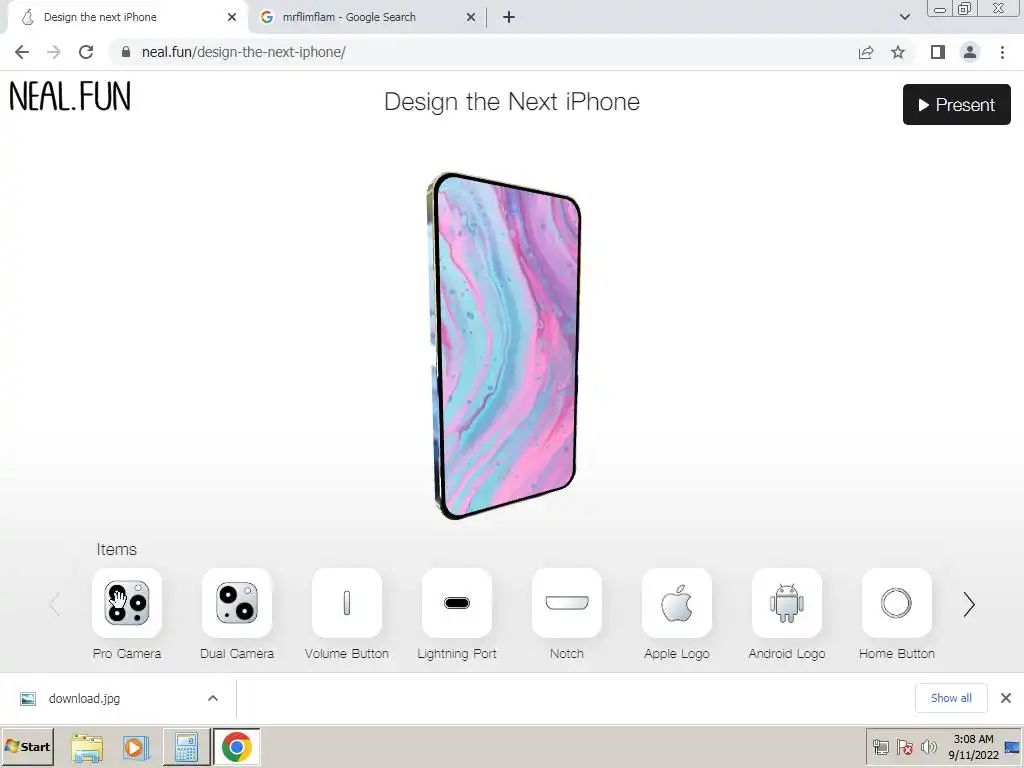Switch to mrflimflam Google Search tab

(x=366, y=17)
